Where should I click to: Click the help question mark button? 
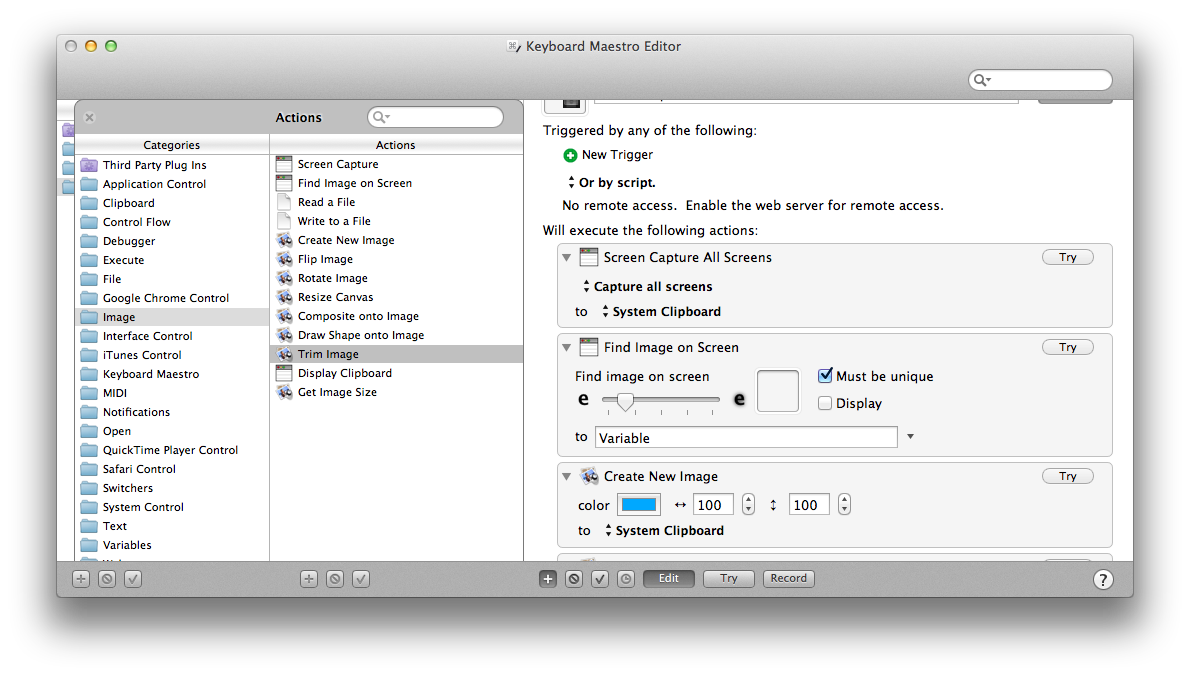(1102, 579)
